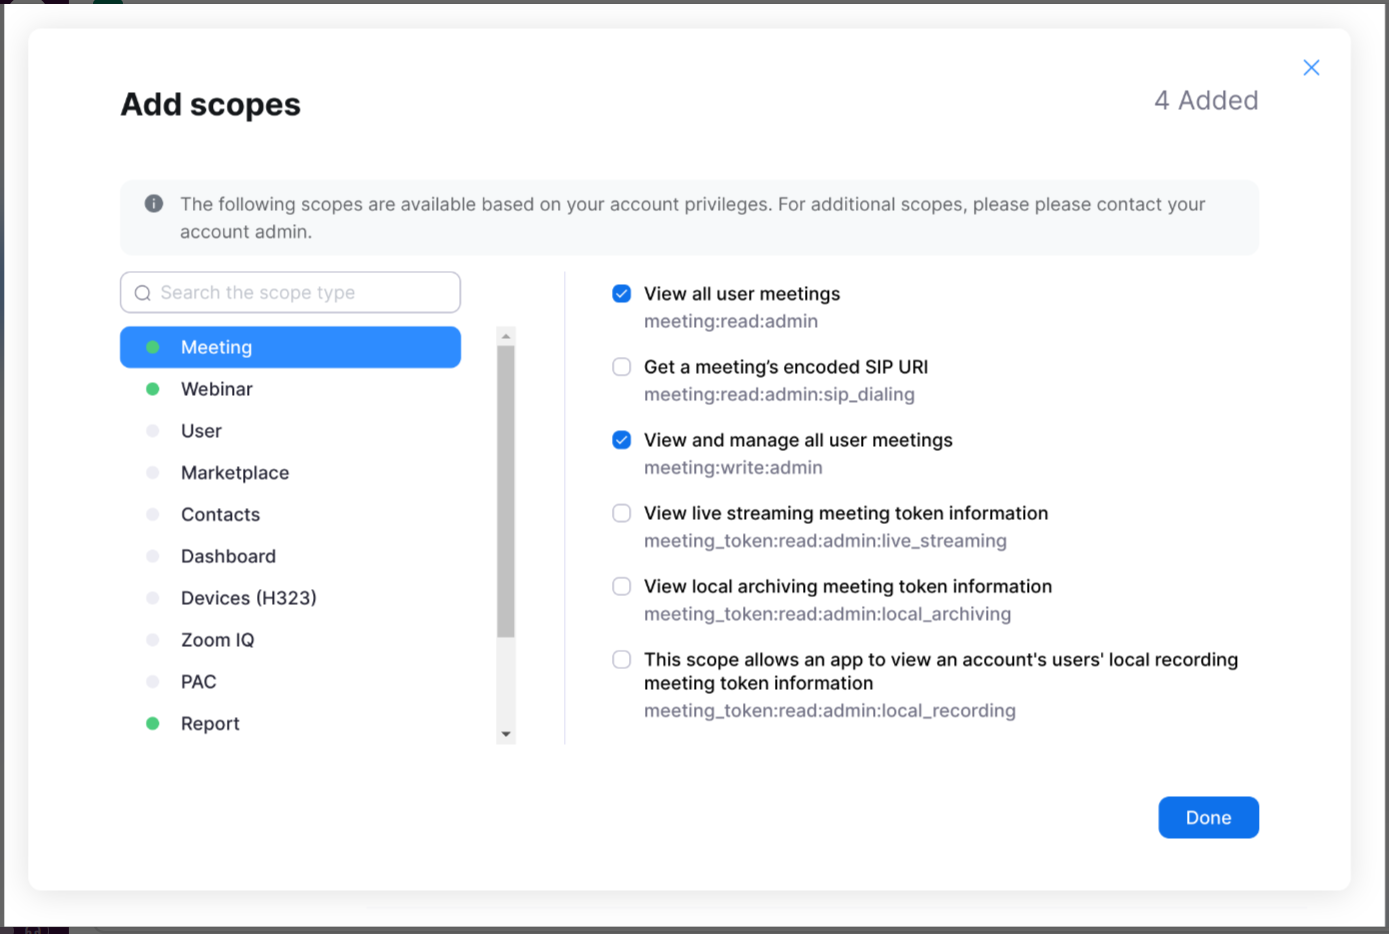Open the Zoom IQ scope category
This screenshot has width=1389, height=934.
click(x=290, y=640)
